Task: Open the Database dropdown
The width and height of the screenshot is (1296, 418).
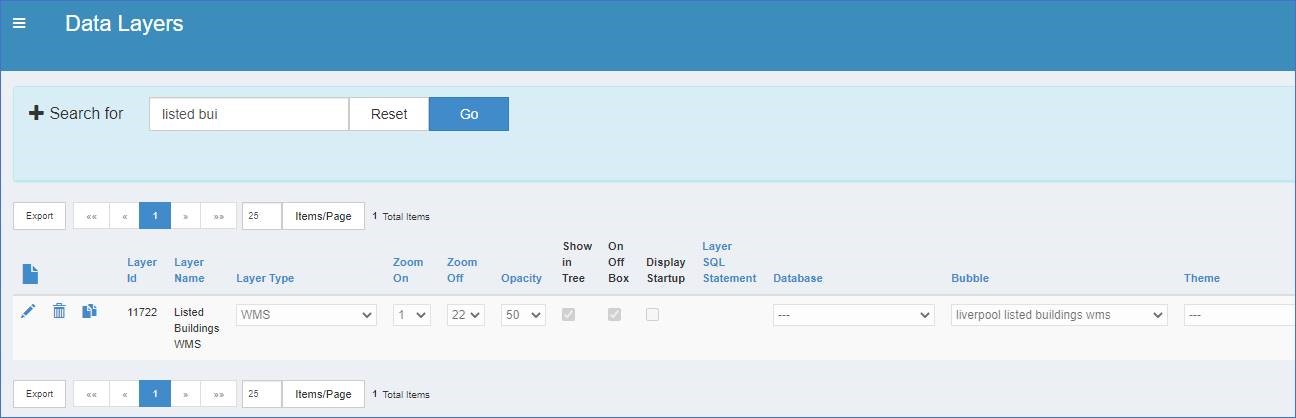Action: pos(854,315)
